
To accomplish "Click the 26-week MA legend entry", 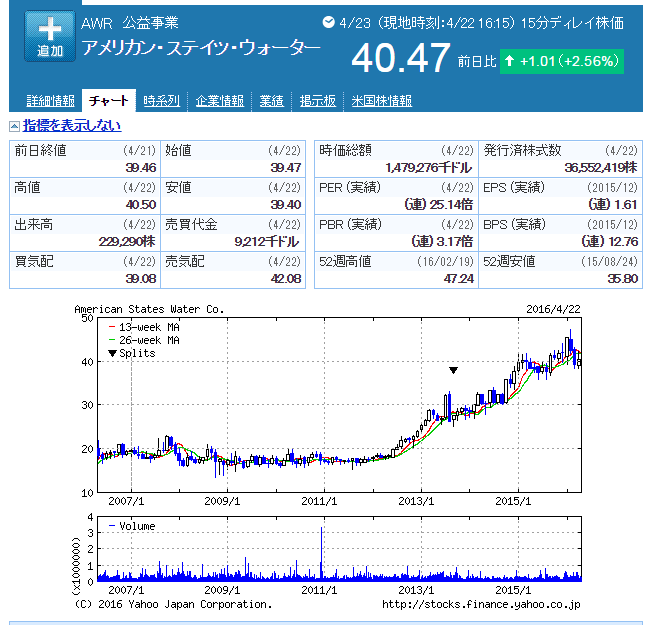I will coord(144,340).
